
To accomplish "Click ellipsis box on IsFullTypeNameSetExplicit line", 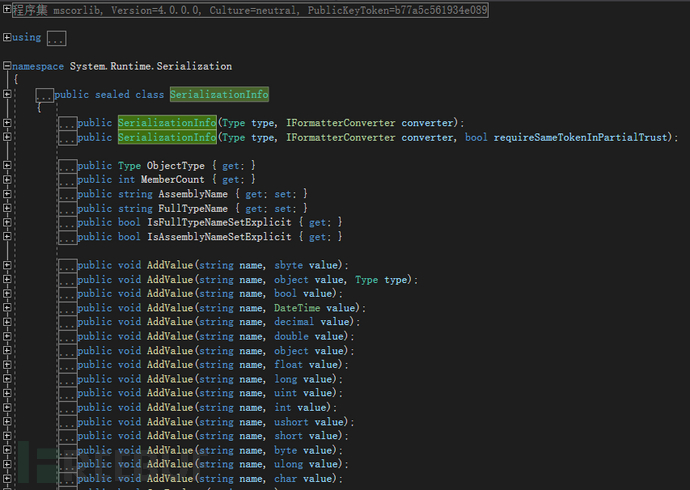I will tap(68, 223).
